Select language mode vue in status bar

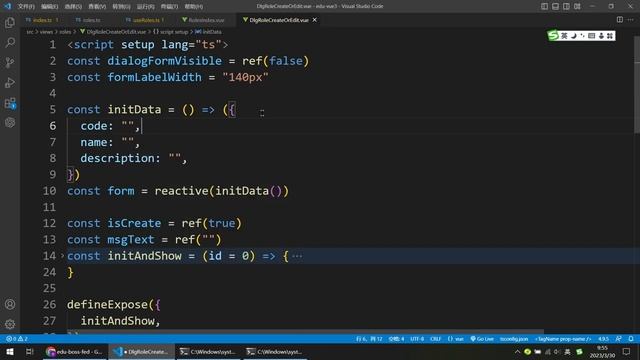(x=456, y=339)
